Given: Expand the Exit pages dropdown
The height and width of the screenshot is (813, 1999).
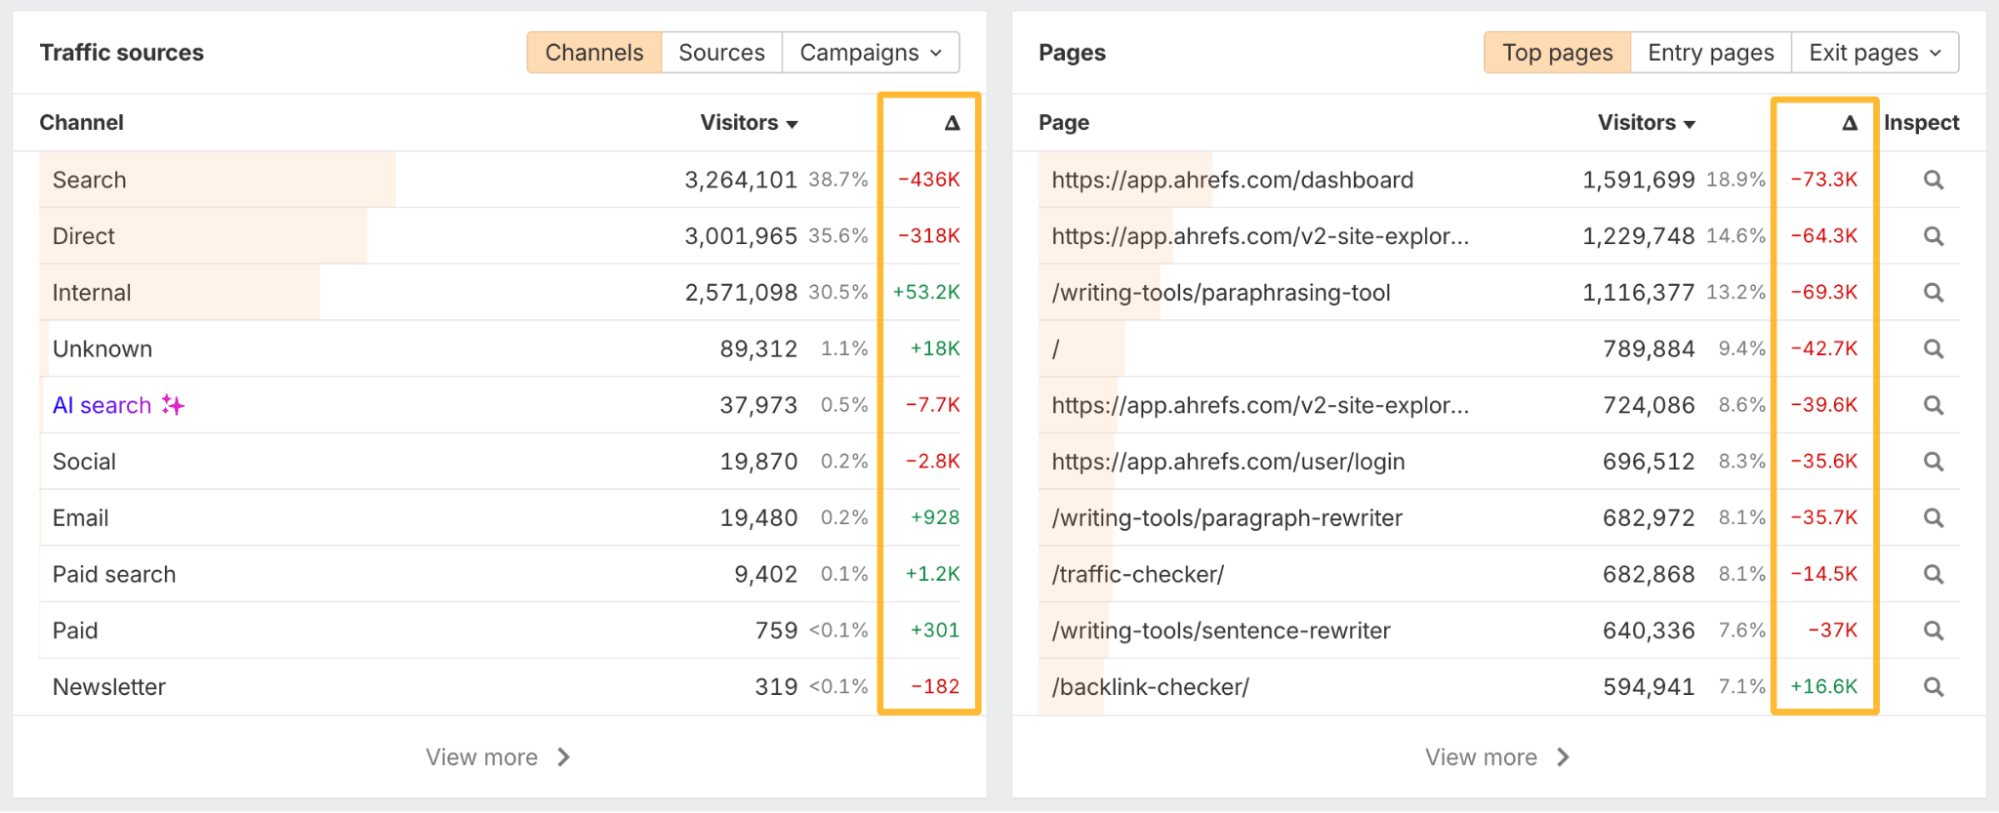Looking at the screenshot, I should (x=1874, y=53).
